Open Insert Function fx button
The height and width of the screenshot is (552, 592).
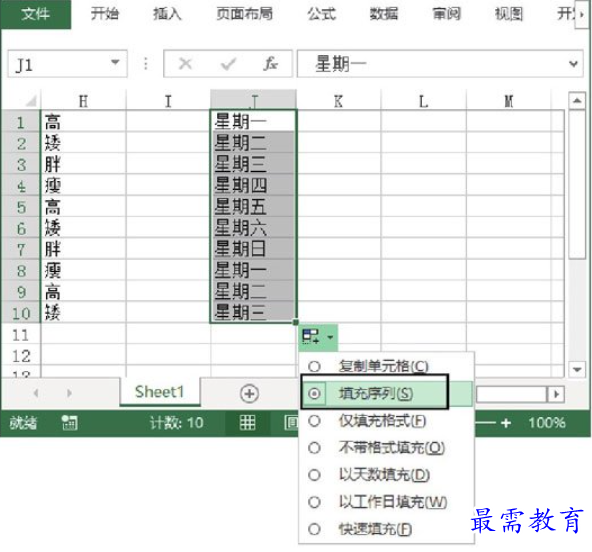[x=271, y=63]
